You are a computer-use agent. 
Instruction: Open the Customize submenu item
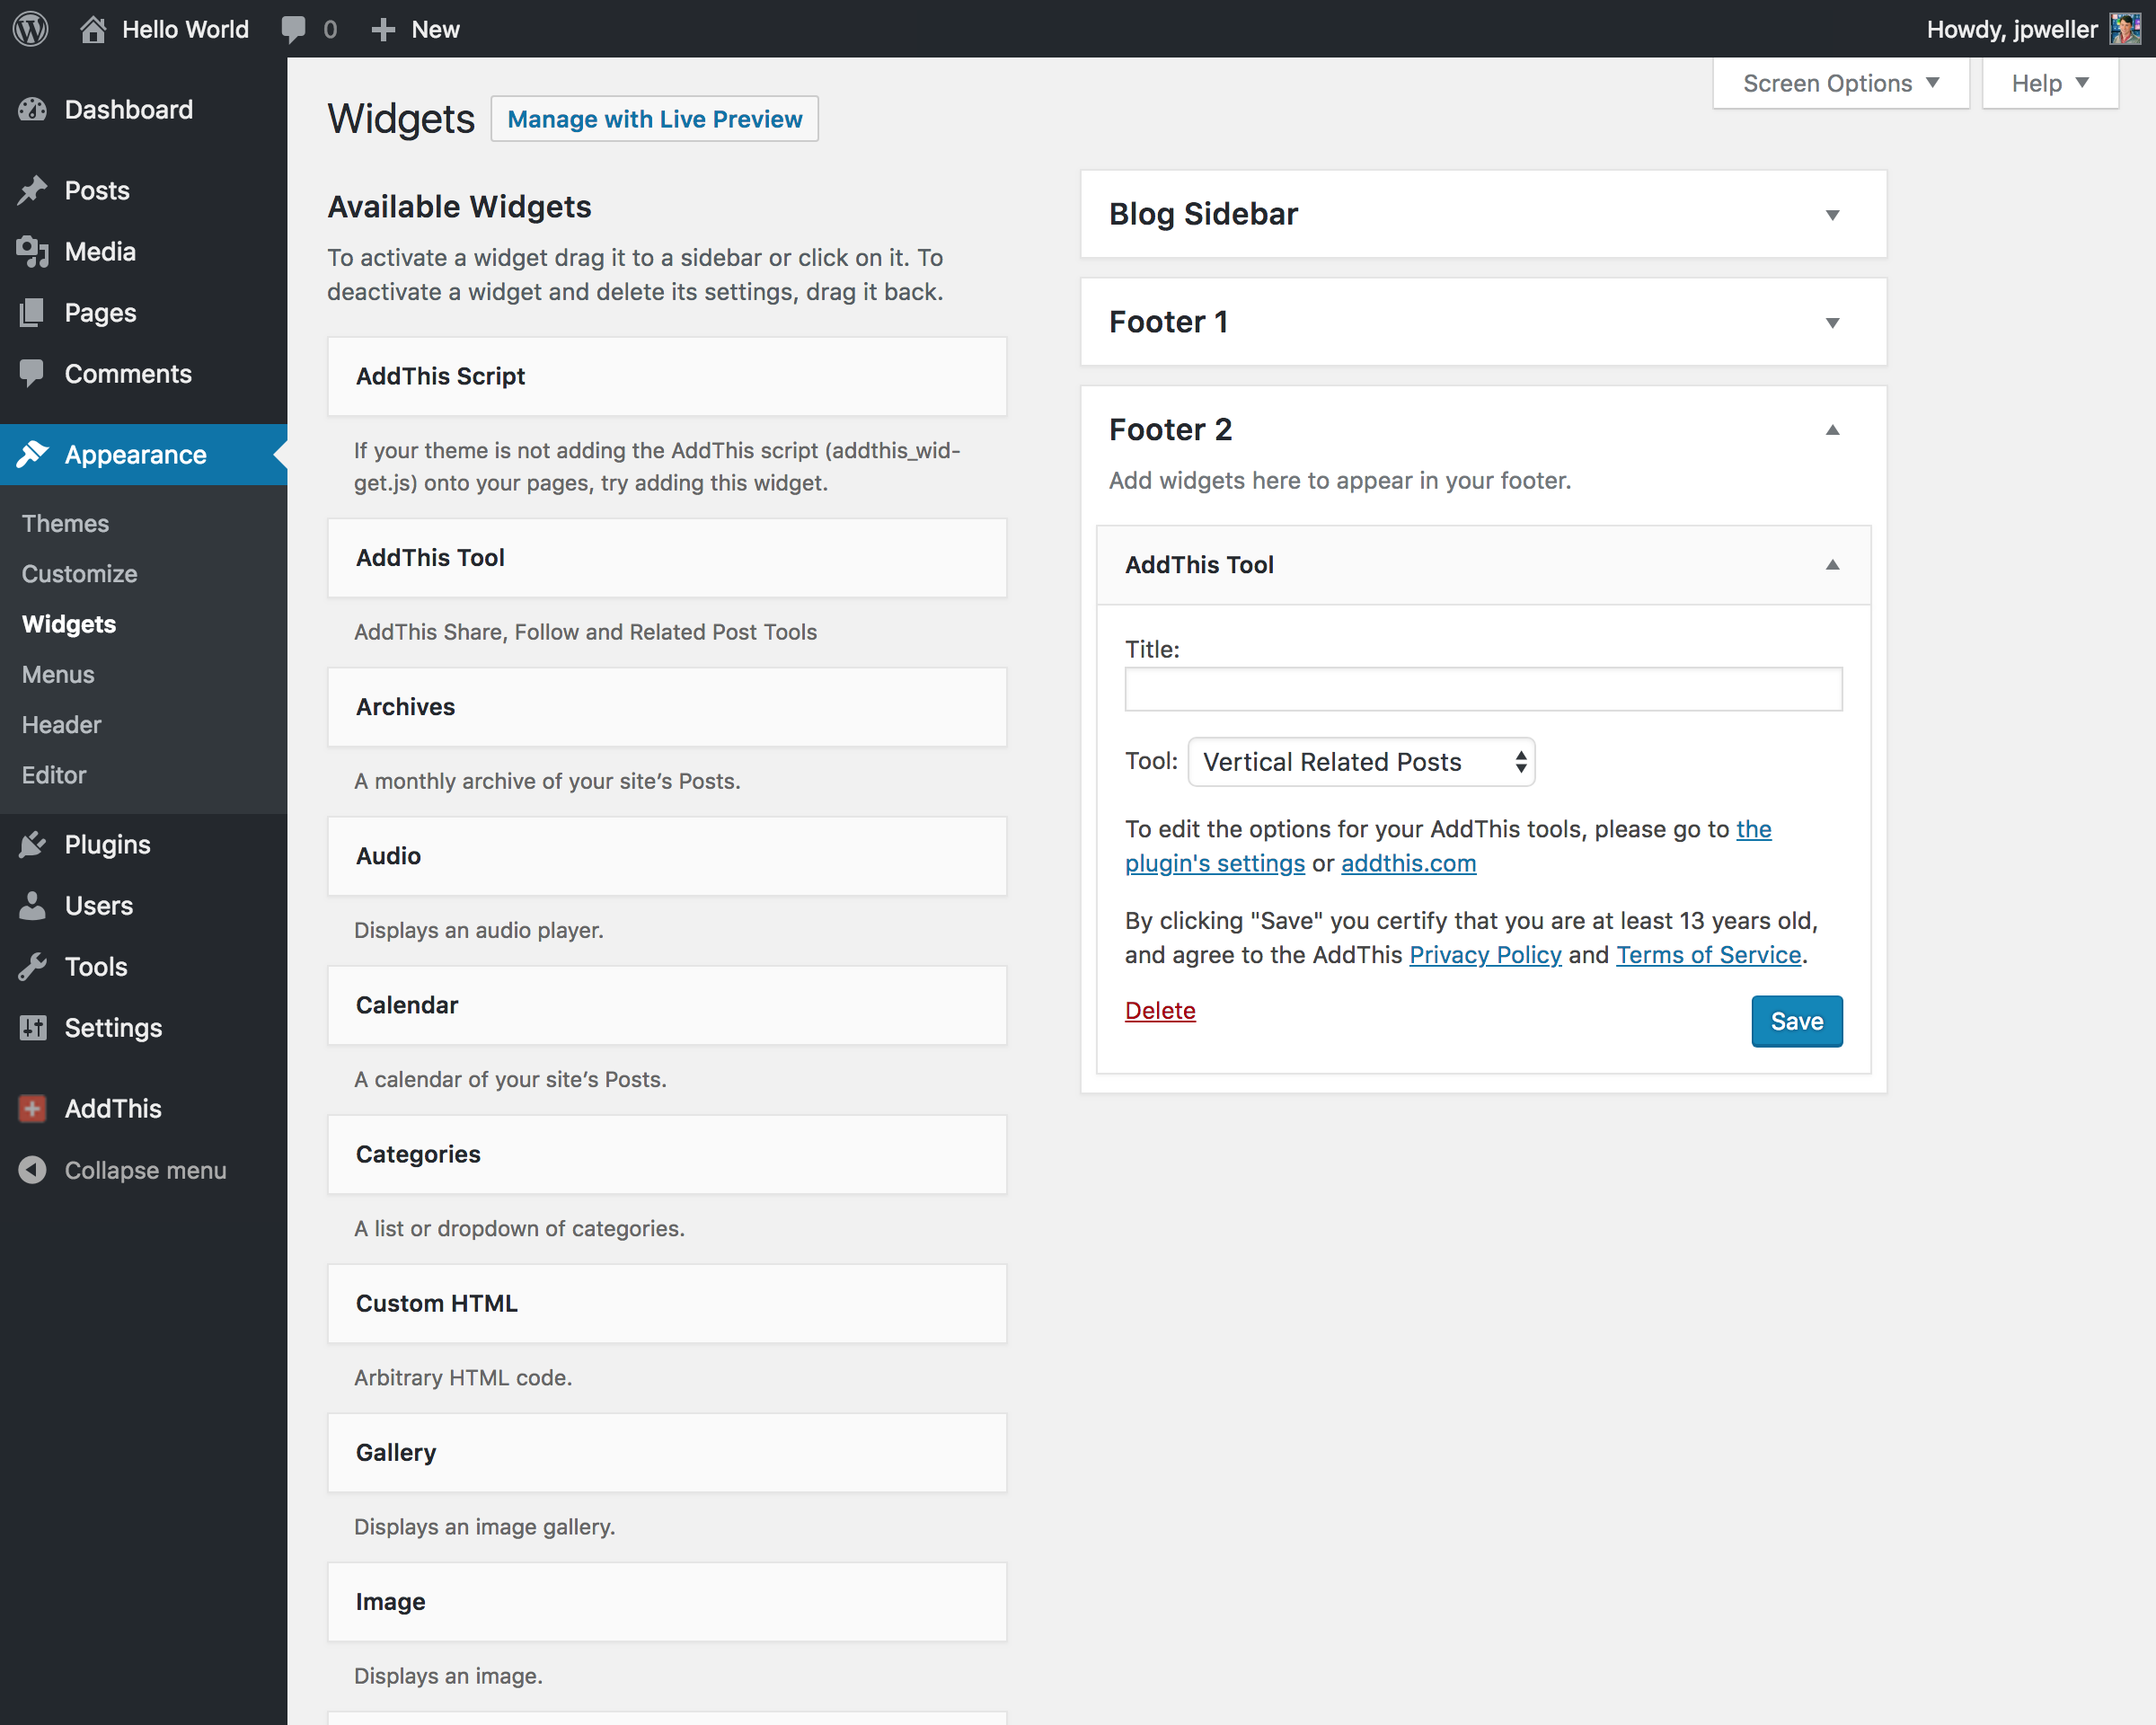(x=80, y=574)
